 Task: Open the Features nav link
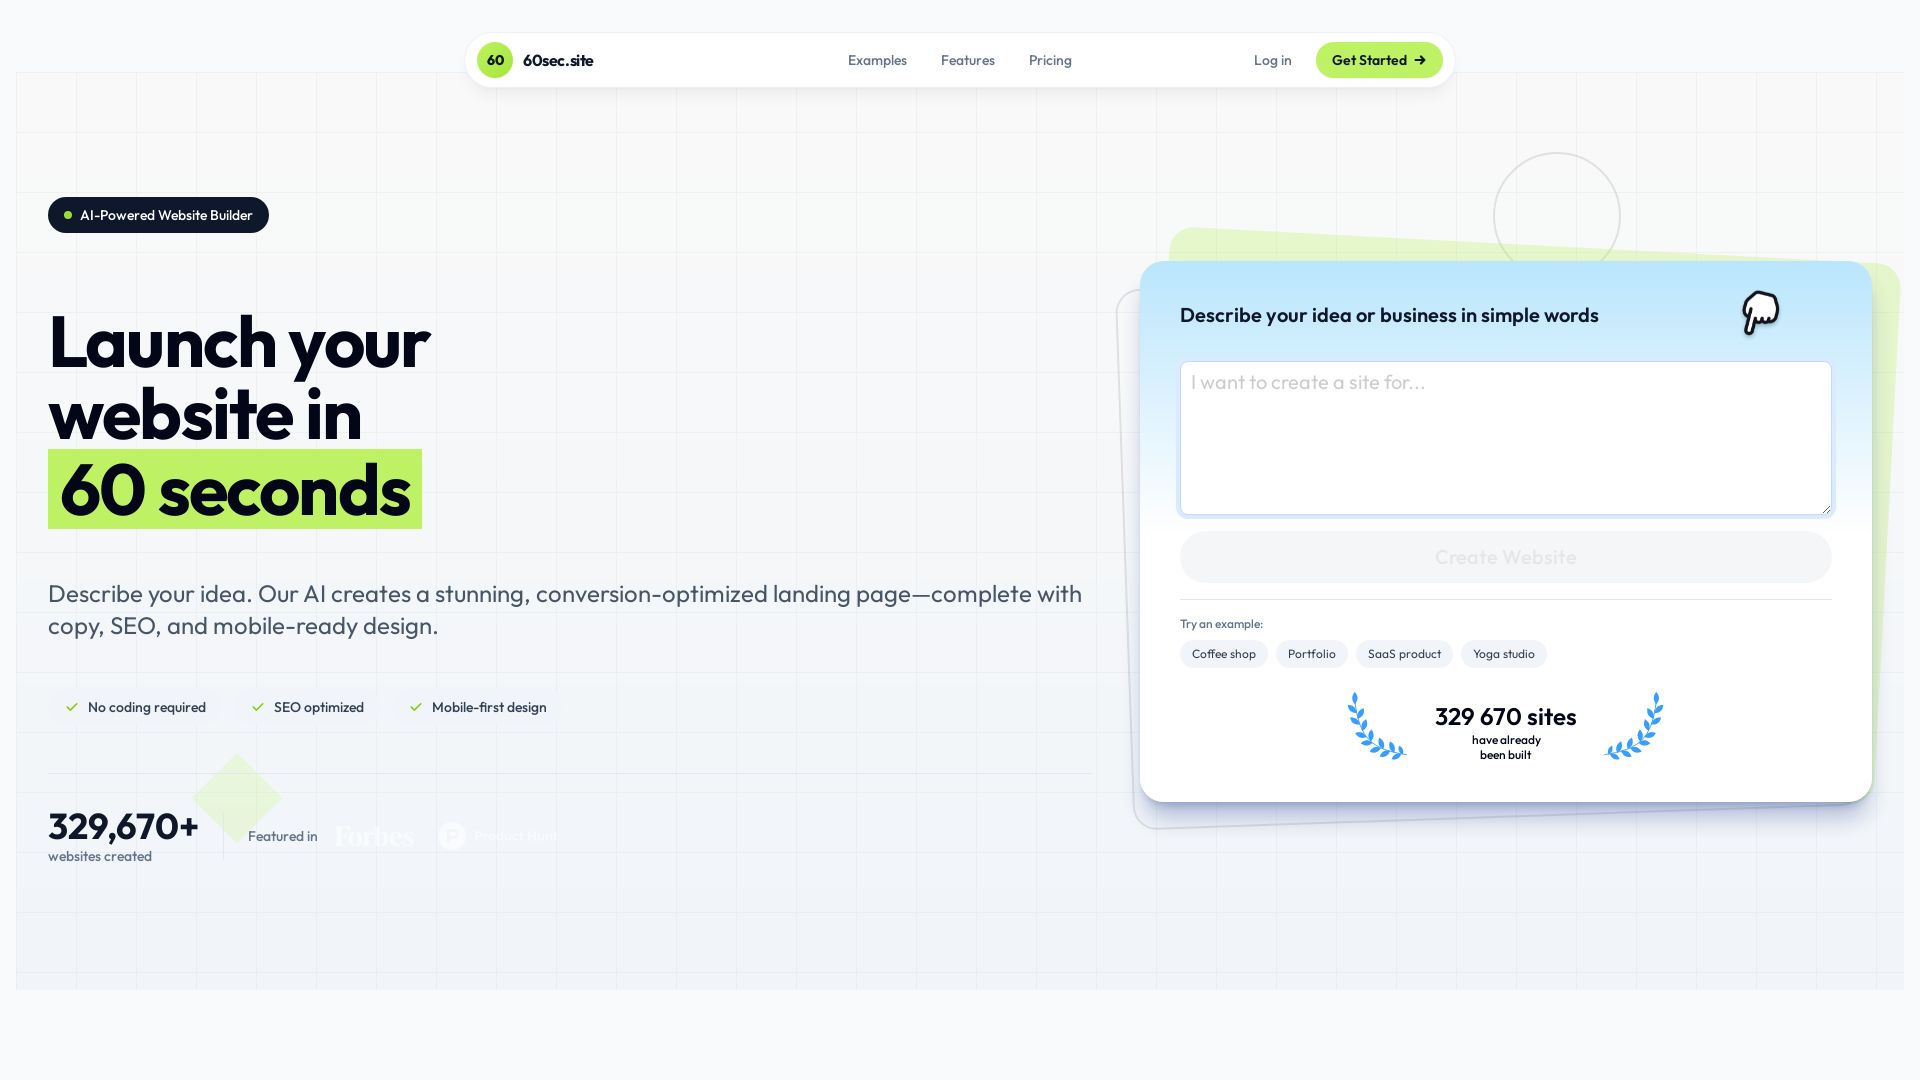[967, 60]
